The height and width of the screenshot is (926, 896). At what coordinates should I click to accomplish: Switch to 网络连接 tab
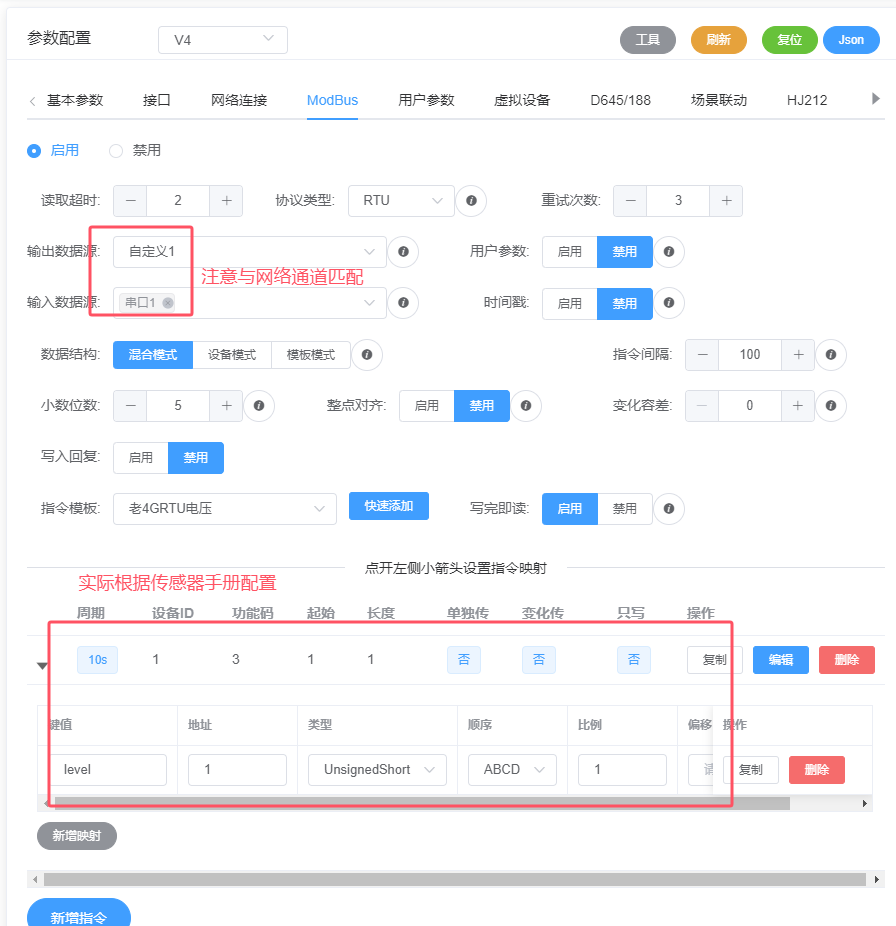[x=239, y=100]
